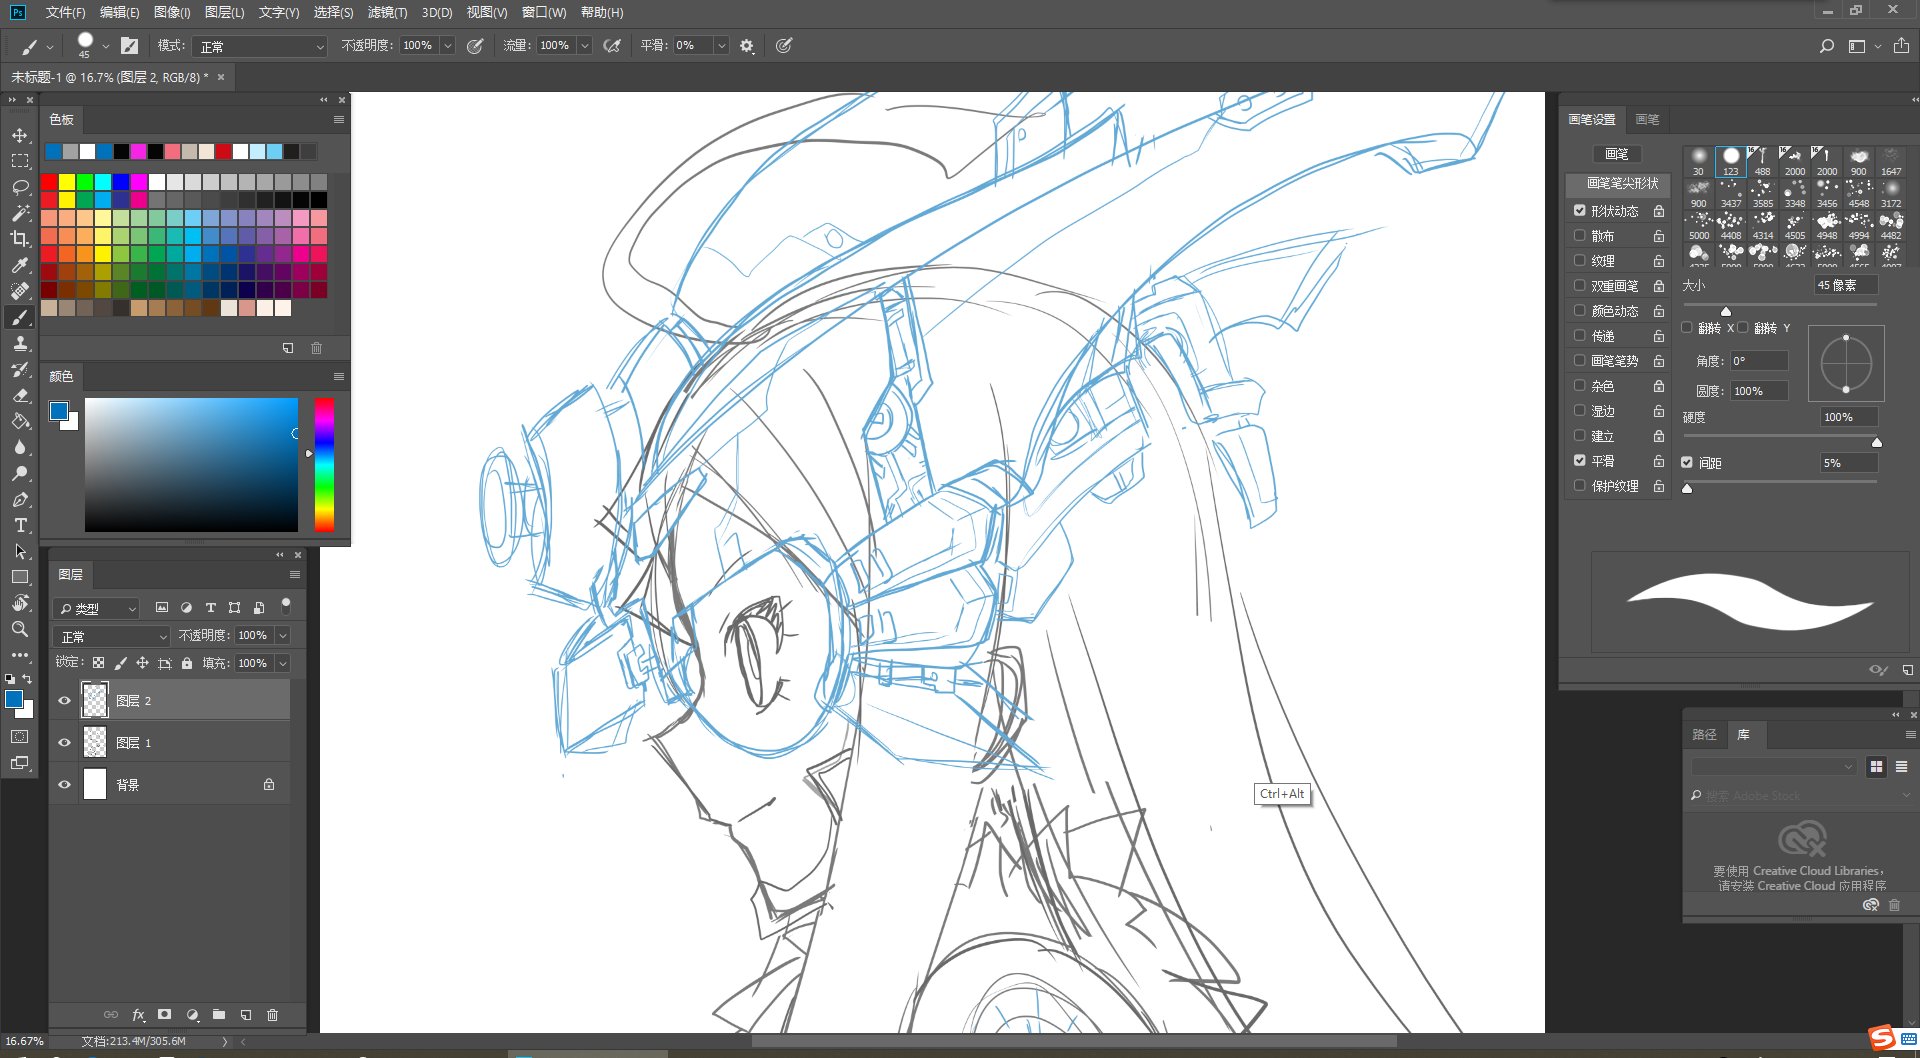Switch to the 路径 tab

coord(1704,735)
